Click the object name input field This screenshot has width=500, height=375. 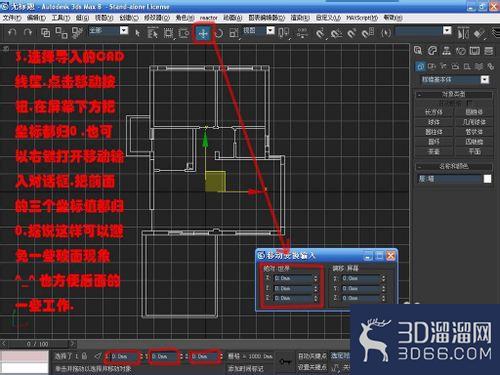pos(449,179)
